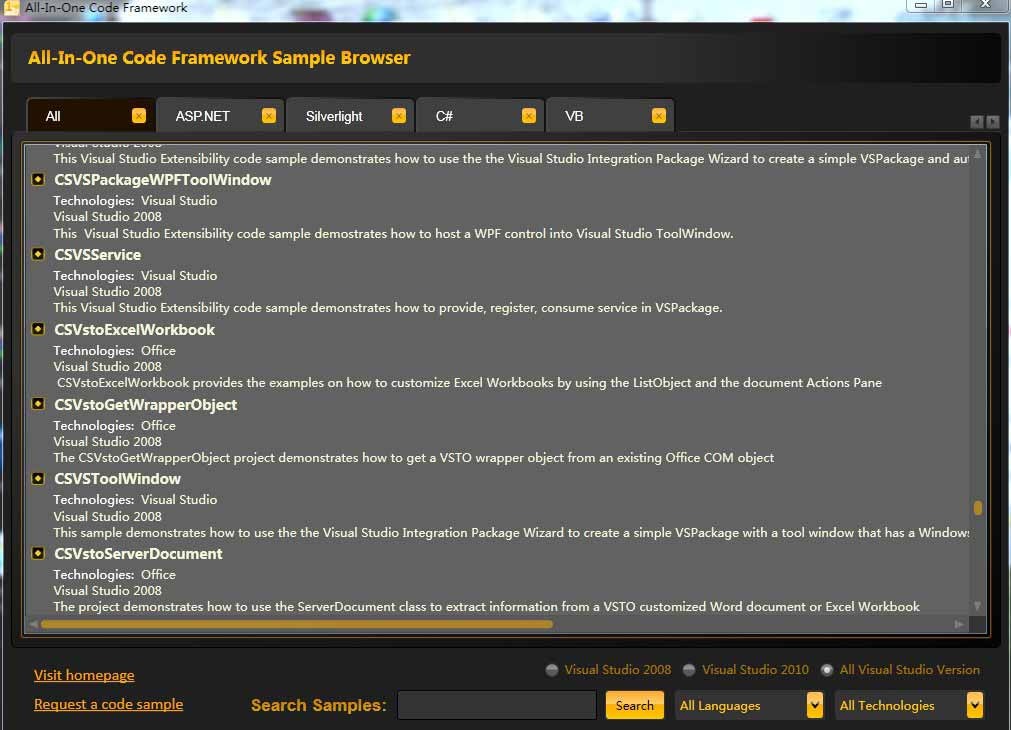The image size is (1011, 730).
Task: Select the Visual Studio 2008 radio button
Action: tap(552, 670)
